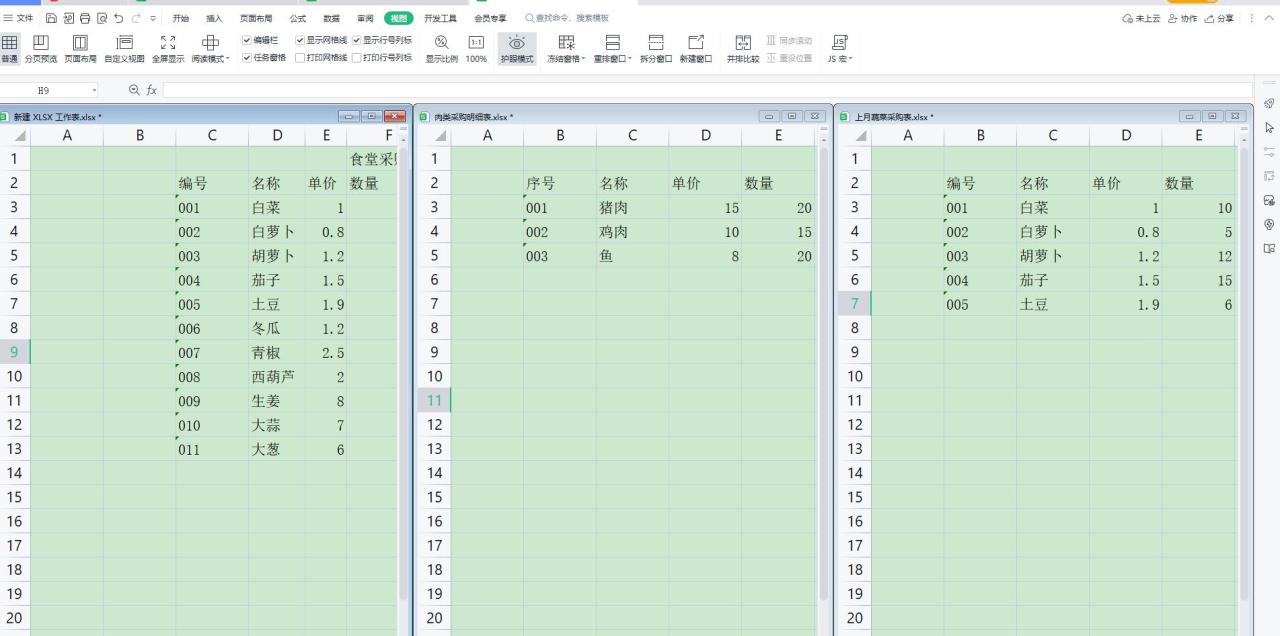This screenshot has height=636, width=1280.
Task: Uncheck the Formula Bar (编辑栏) checkbox
Action: click(x=247, y=40)
